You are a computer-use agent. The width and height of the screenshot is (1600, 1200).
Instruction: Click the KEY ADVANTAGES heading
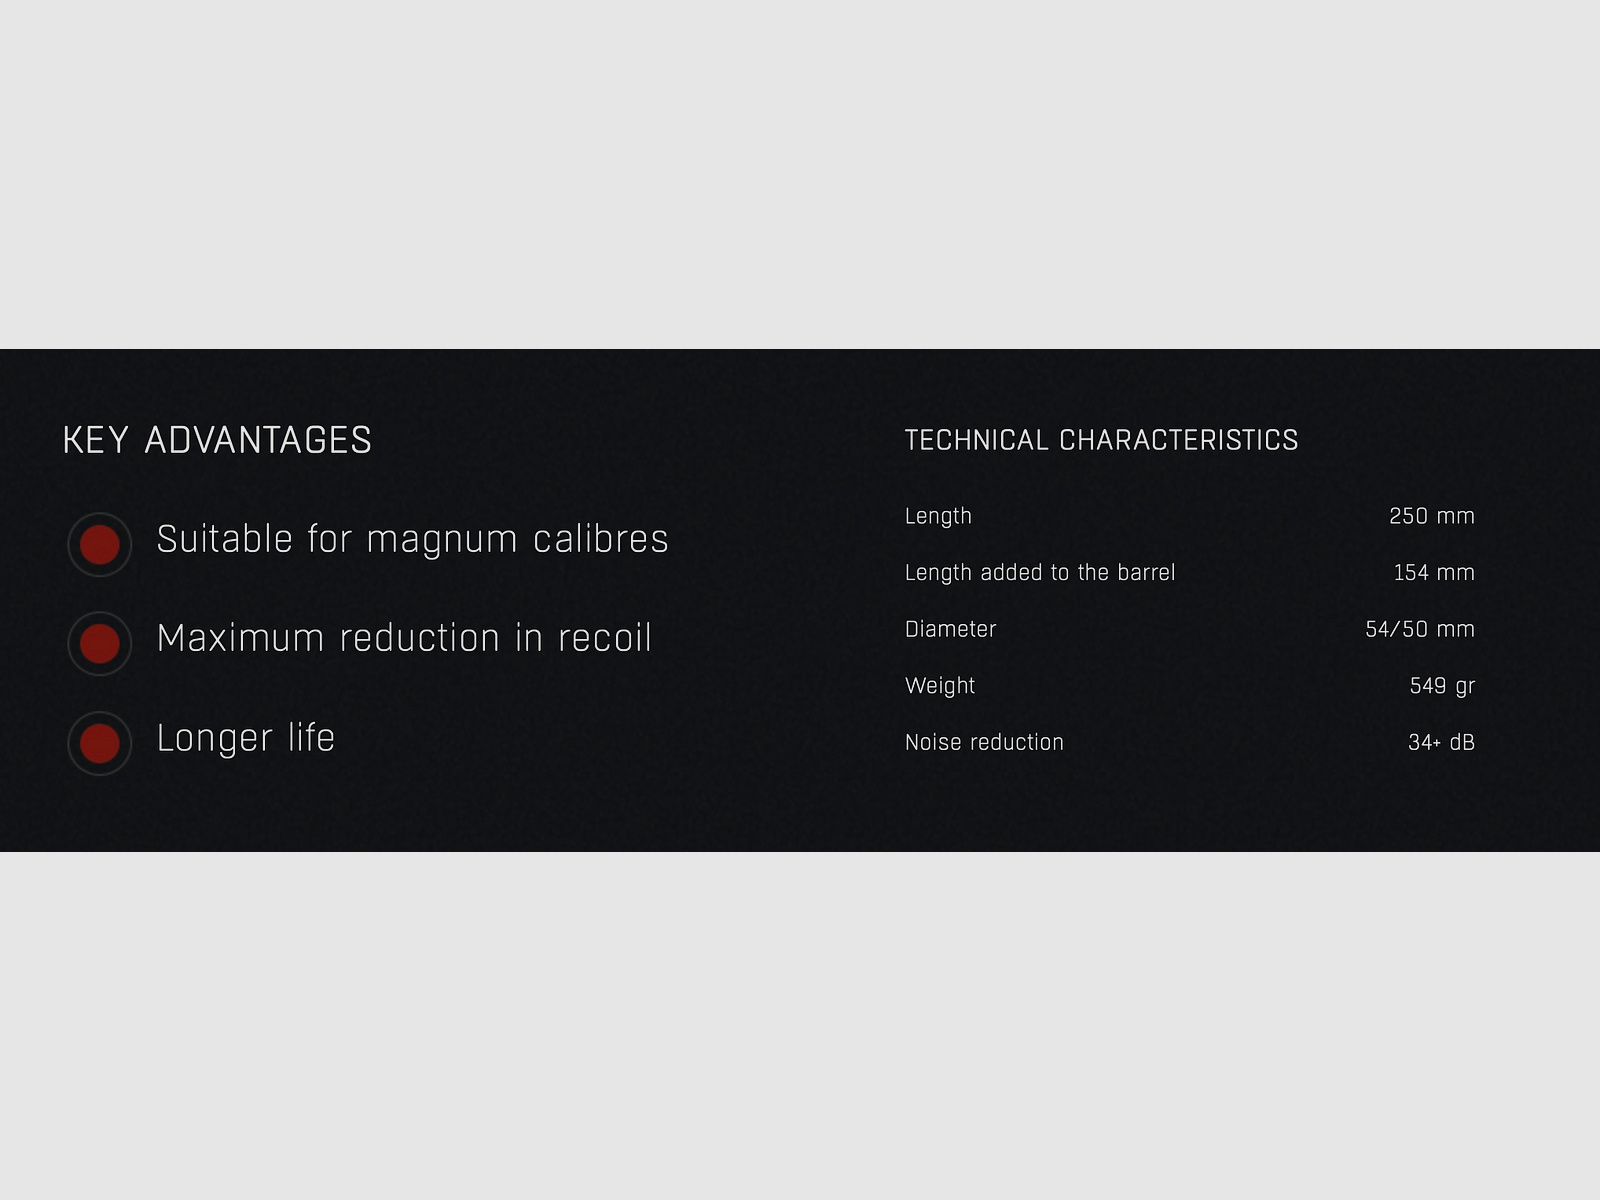click(x=217, y=440)
